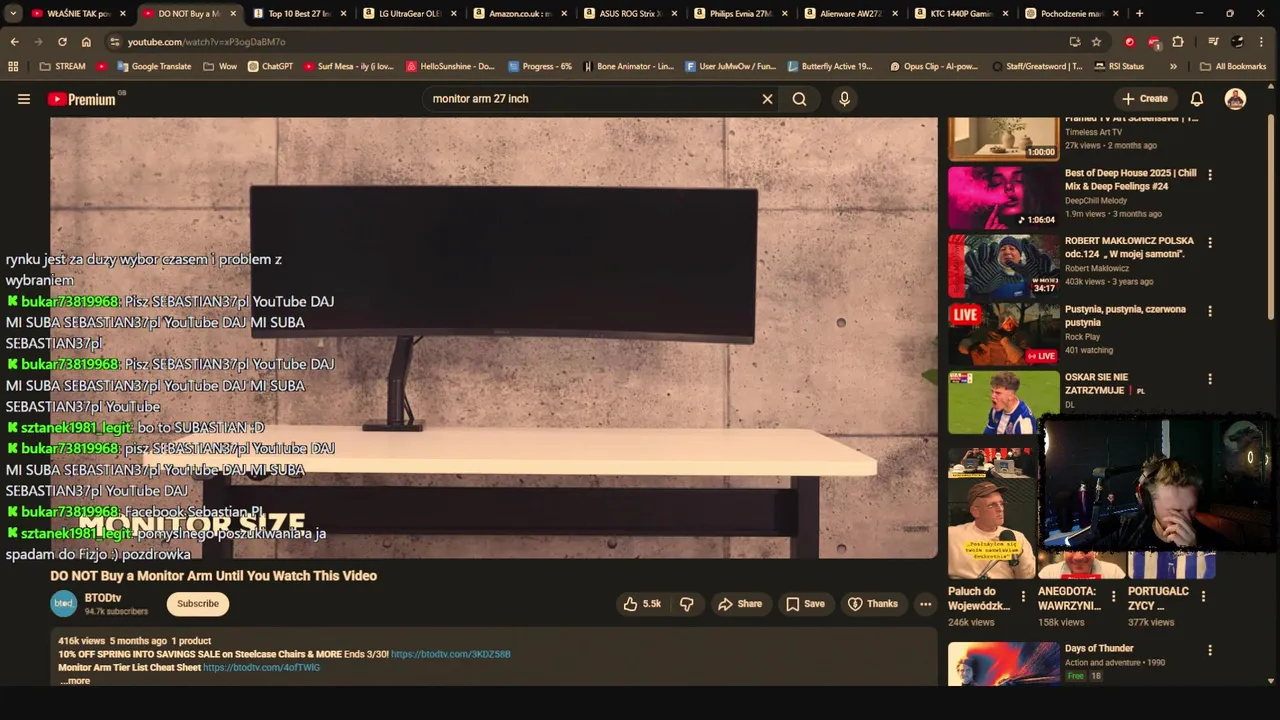This screenshot has width=1280, height=720.
Task: Open options for Paluch do Wojewódzk... video
Action: [1023, 597]
